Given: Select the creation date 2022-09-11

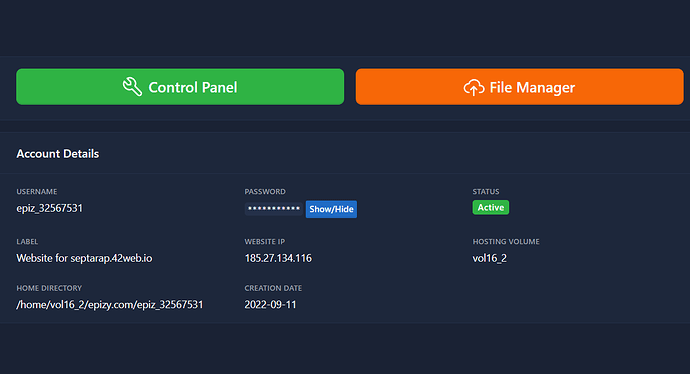Looking at the screenshot, I should pyautogui.click(x=271, y=304).
